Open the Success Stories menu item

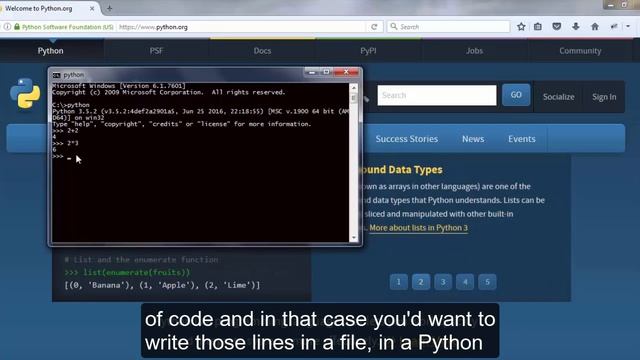point(407,139)
